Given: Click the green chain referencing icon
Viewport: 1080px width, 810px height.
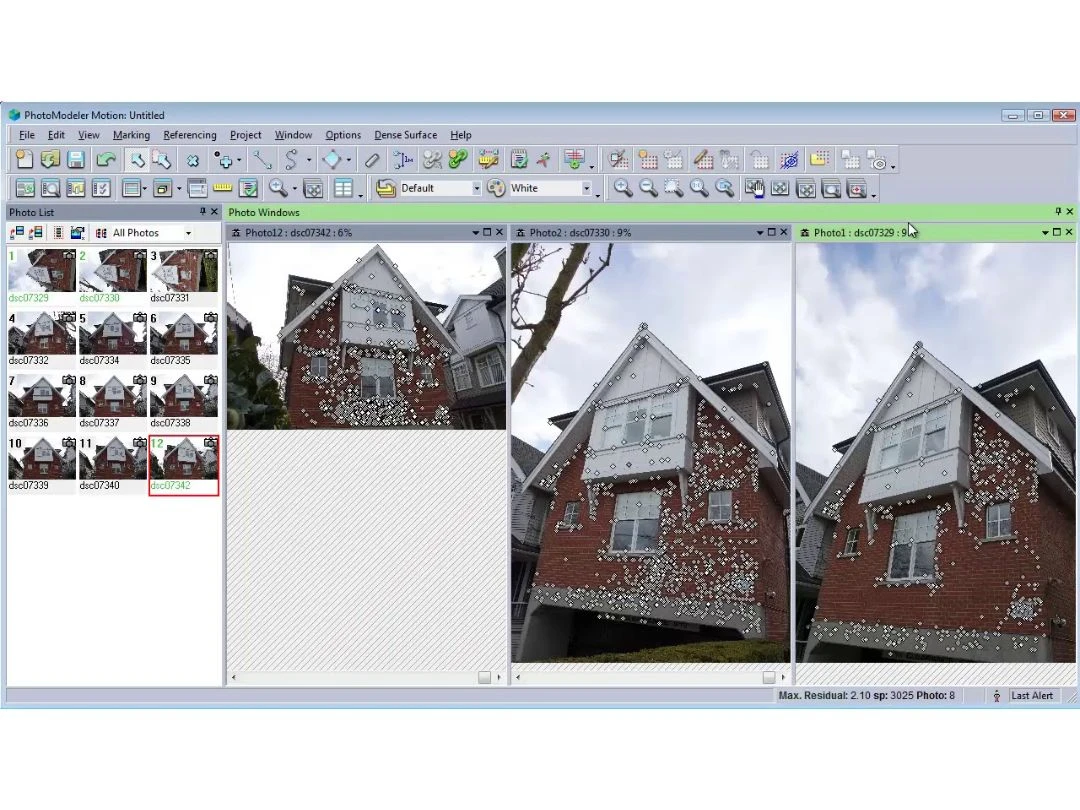Looking at the screenshot, I should tap(458, 160).
